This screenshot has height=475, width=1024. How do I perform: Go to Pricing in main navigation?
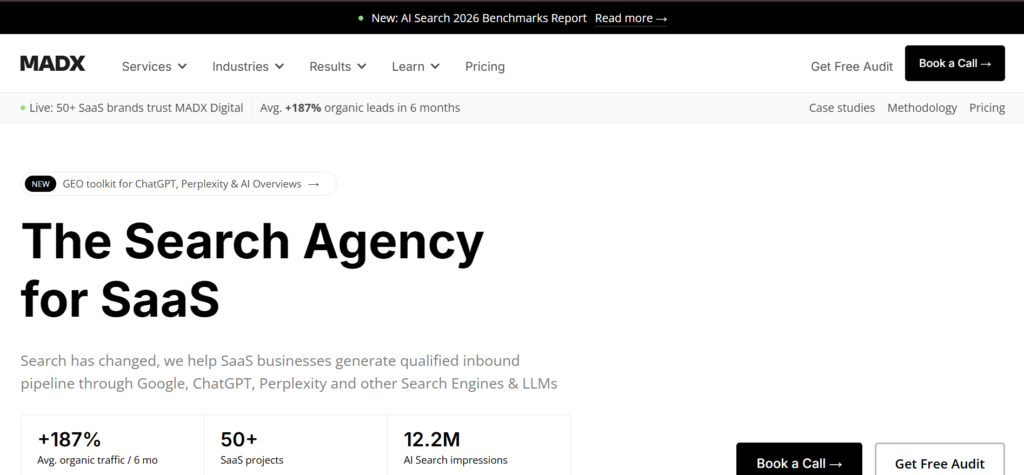(485, 67)
